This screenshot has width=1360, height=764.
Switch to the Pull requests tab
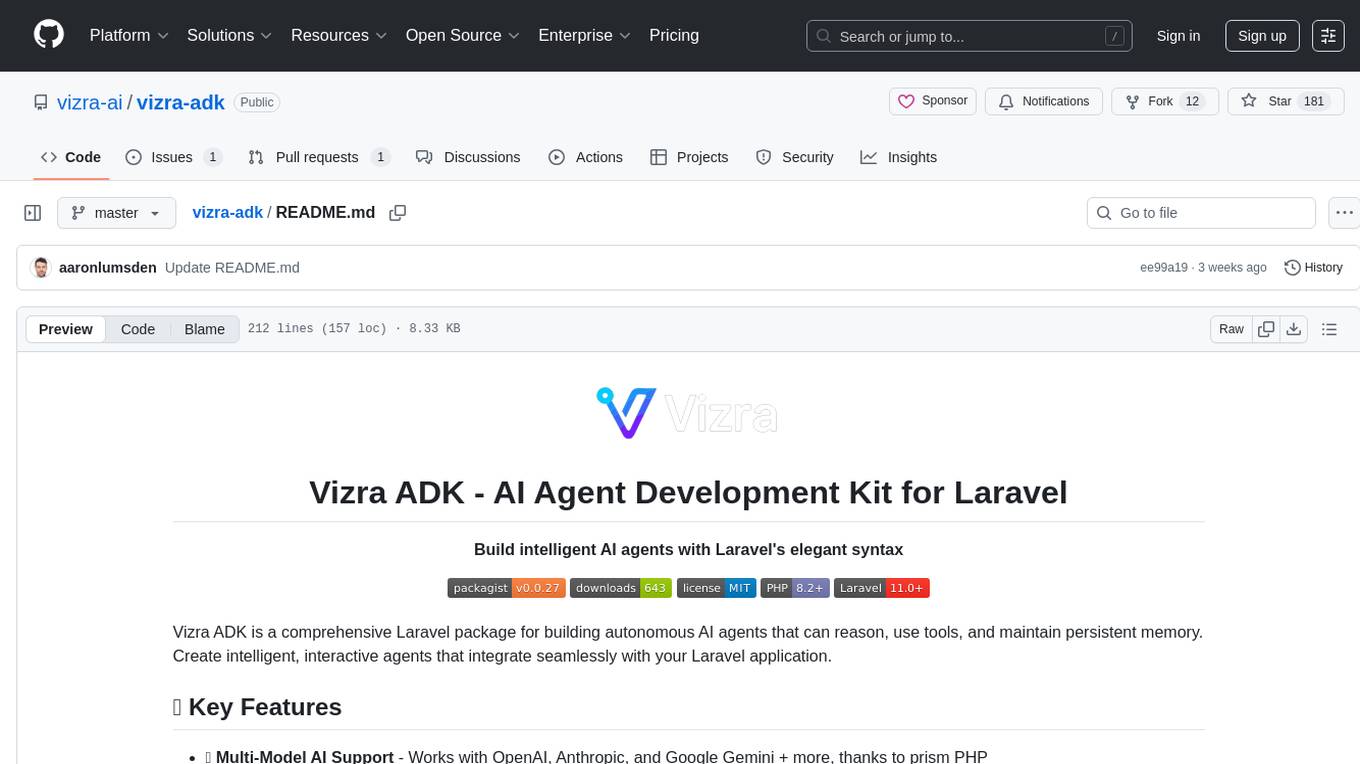[318, 157]
